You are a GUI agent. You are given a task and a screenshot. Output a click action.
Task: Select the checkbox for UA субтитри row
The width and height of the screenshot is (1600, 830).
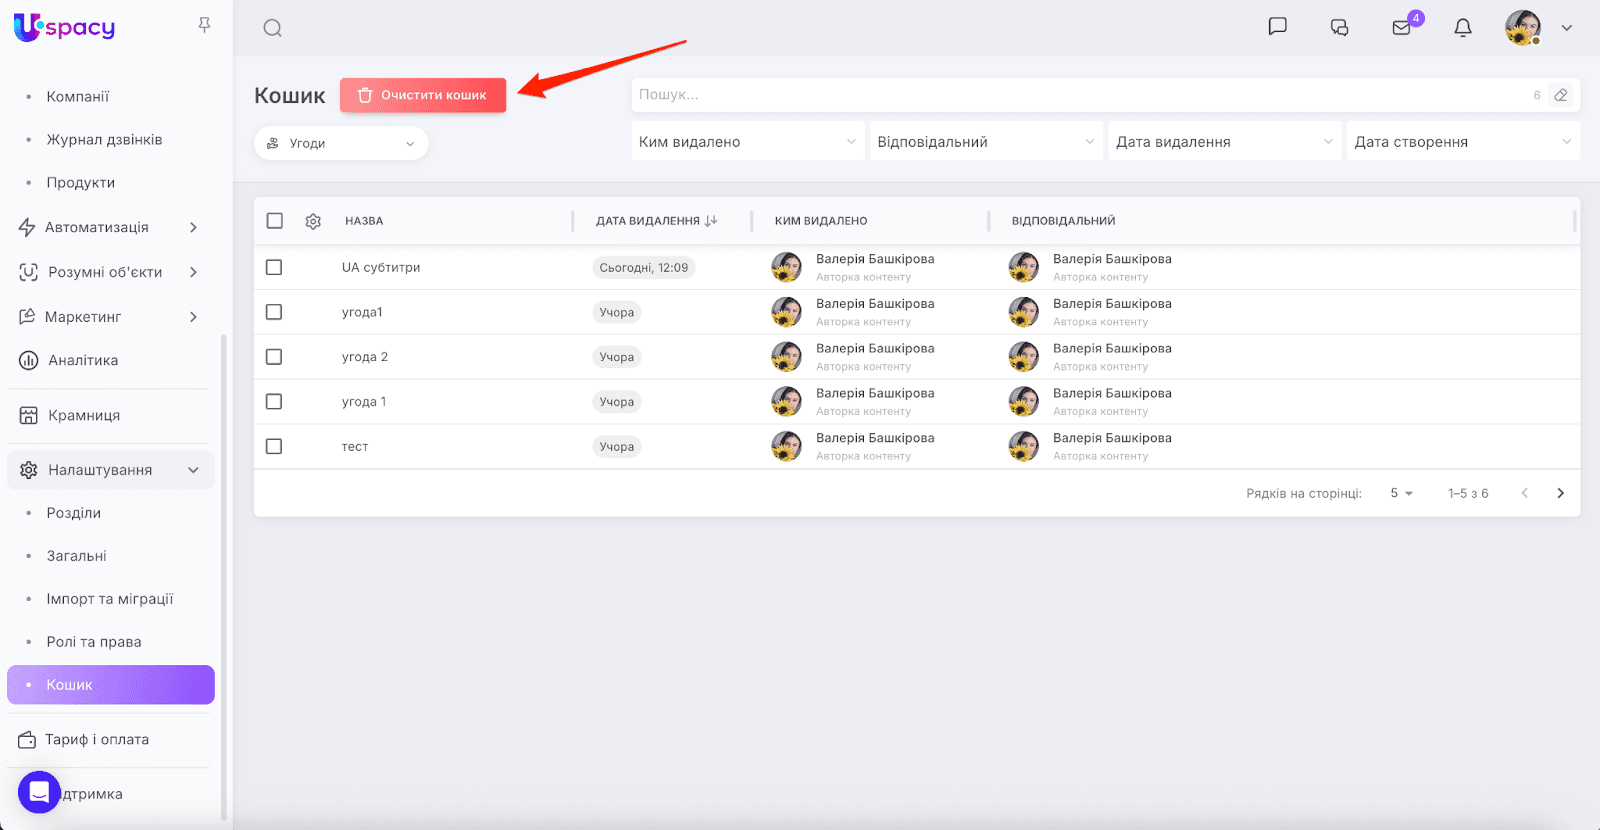(274, 267)
